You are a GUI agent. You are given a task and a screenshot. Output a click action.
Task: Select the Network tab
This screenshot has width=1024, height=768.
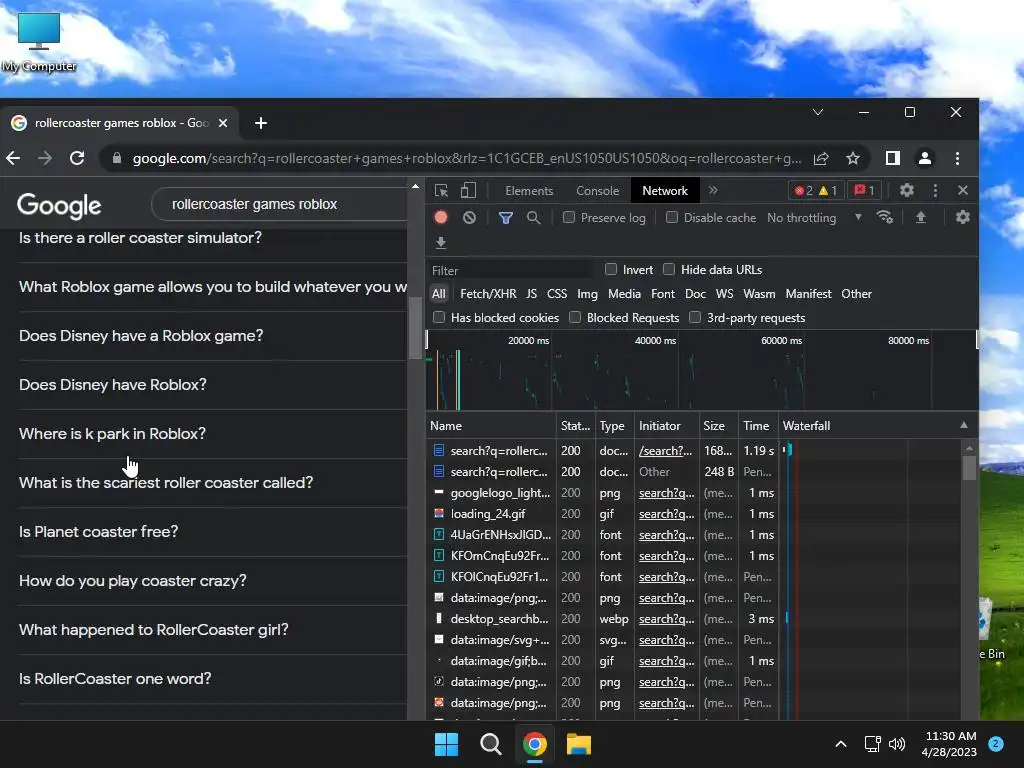(665, 191)
